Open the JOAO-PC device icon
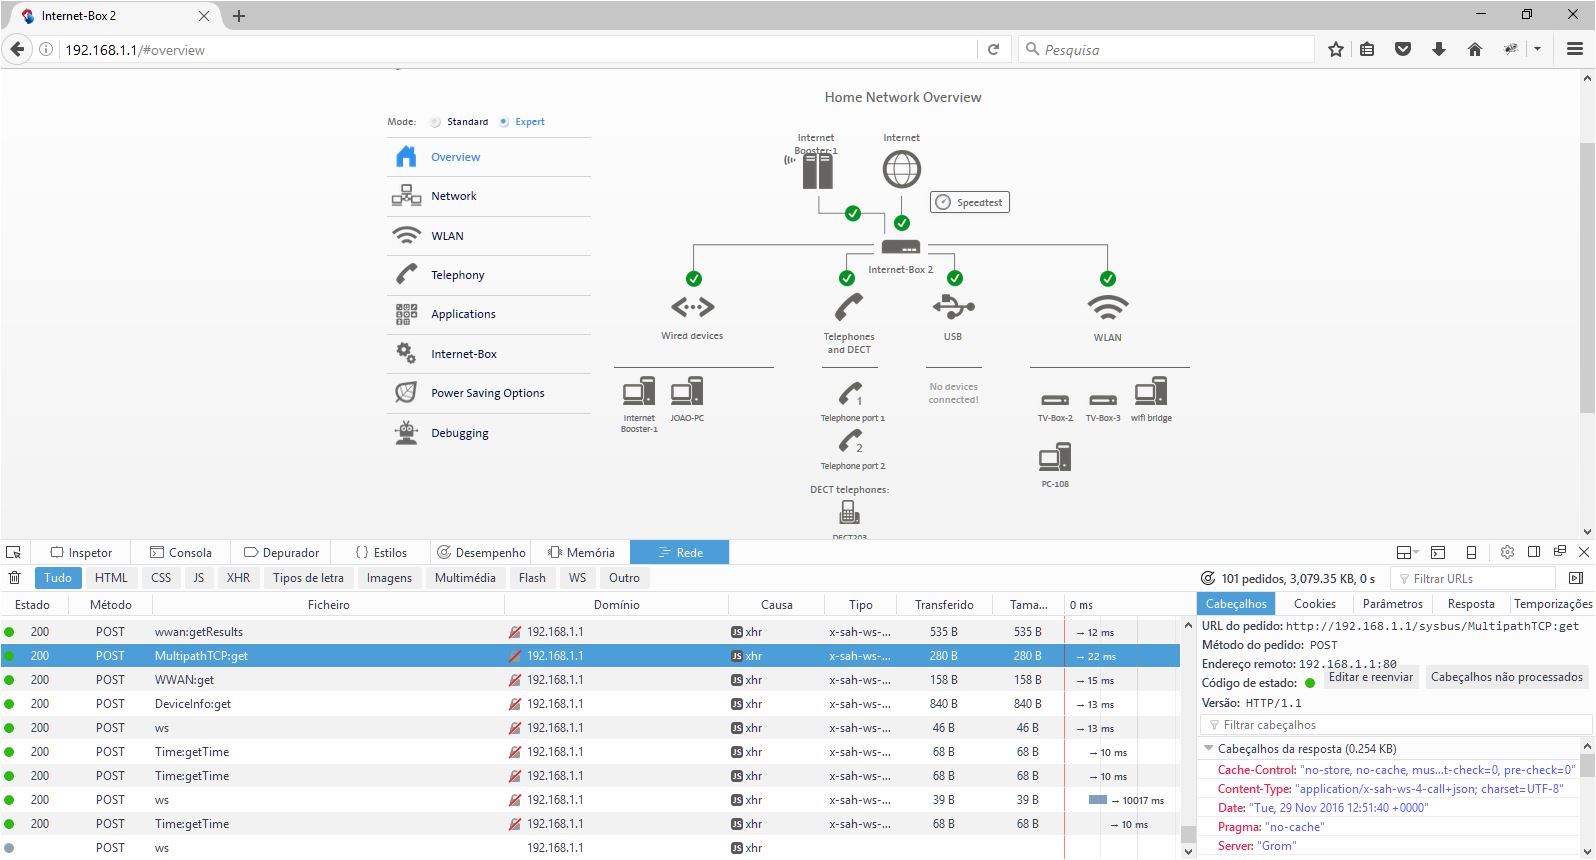Screen dimensions: 1596x860 click(x=687, y=392)
